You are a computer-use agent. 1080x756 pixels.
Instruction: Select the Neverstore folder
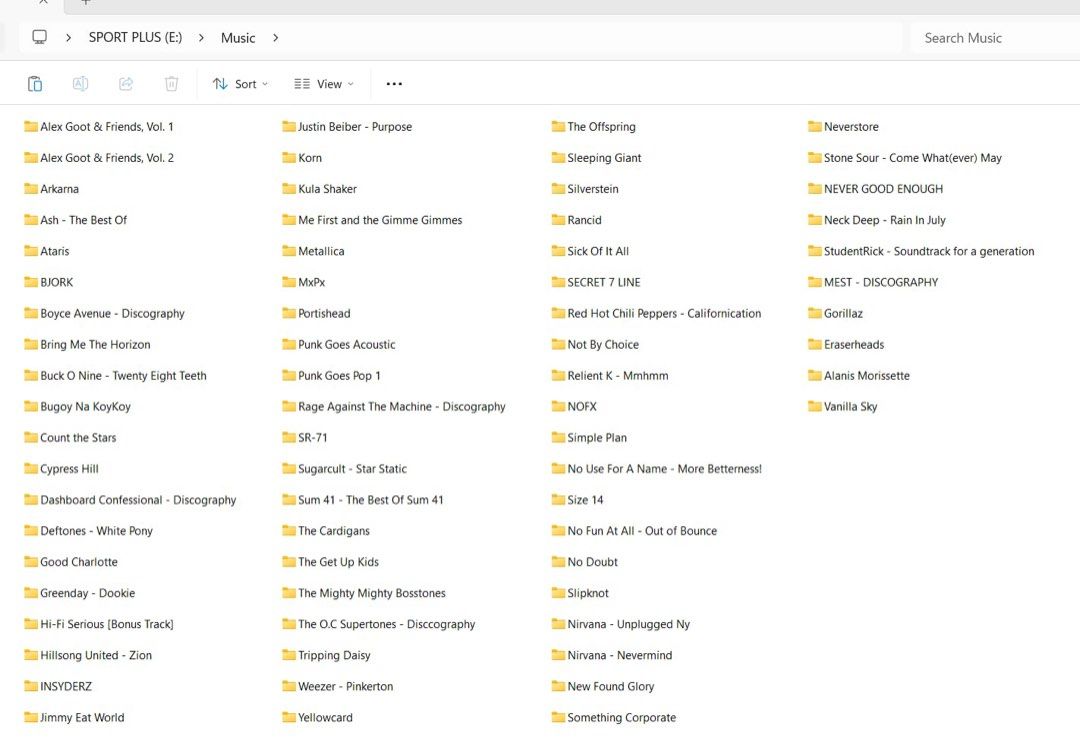pyautogui.click(x=844, y=127)
